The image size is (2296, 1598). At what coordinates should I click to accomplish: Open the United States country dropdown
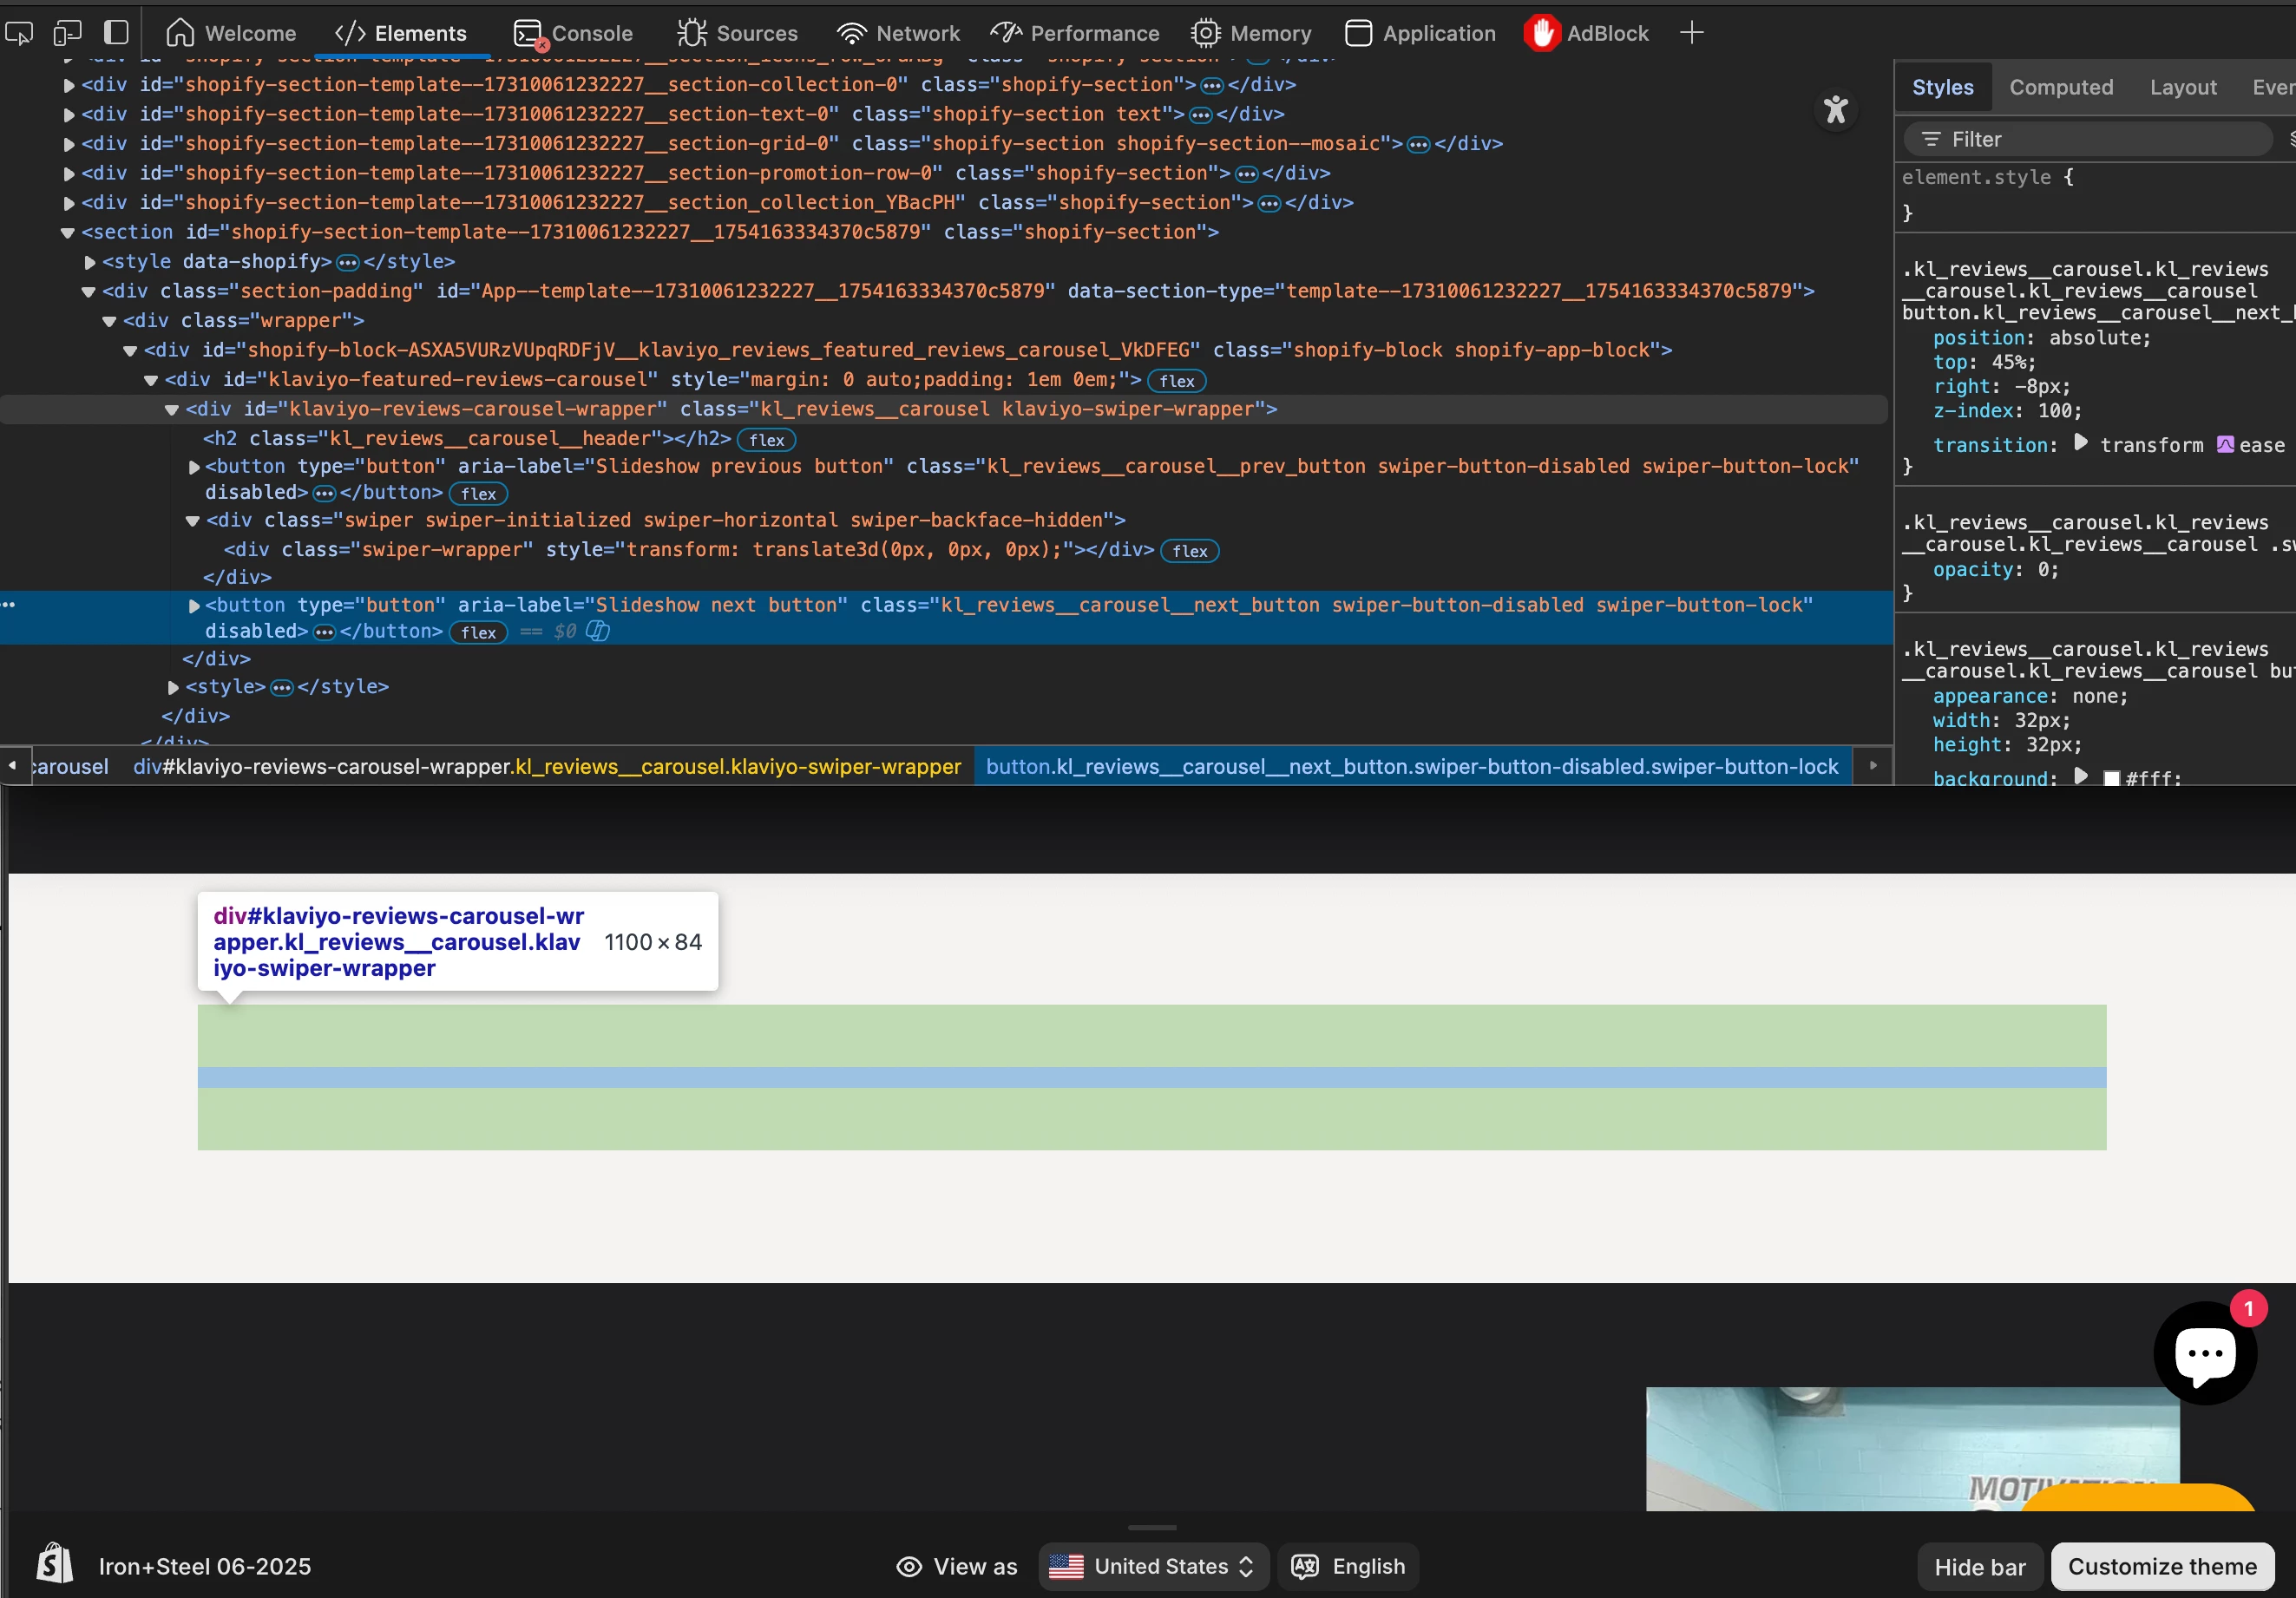(x=1153, y=1567)
